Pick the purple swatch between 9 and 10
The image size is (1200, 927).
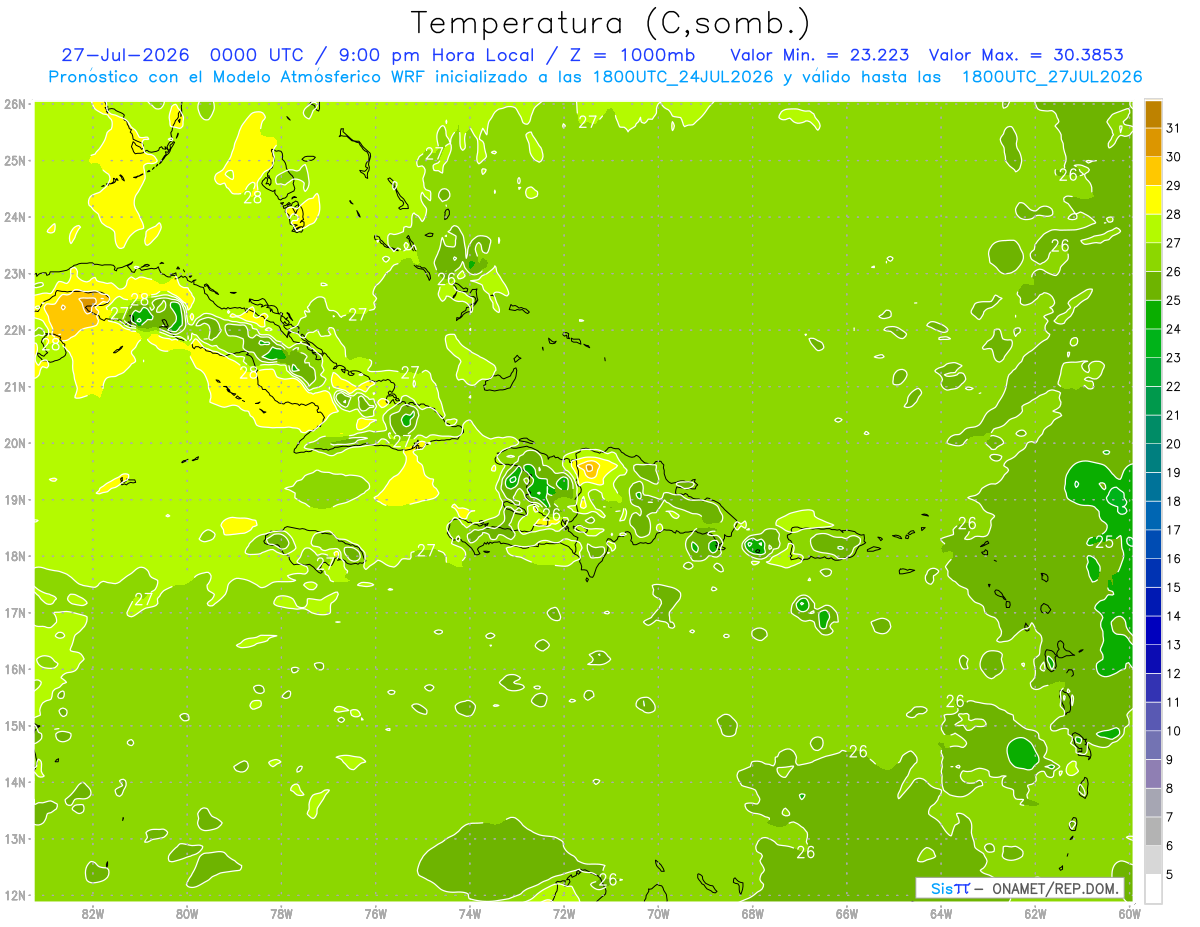[x=1153, y=745]
